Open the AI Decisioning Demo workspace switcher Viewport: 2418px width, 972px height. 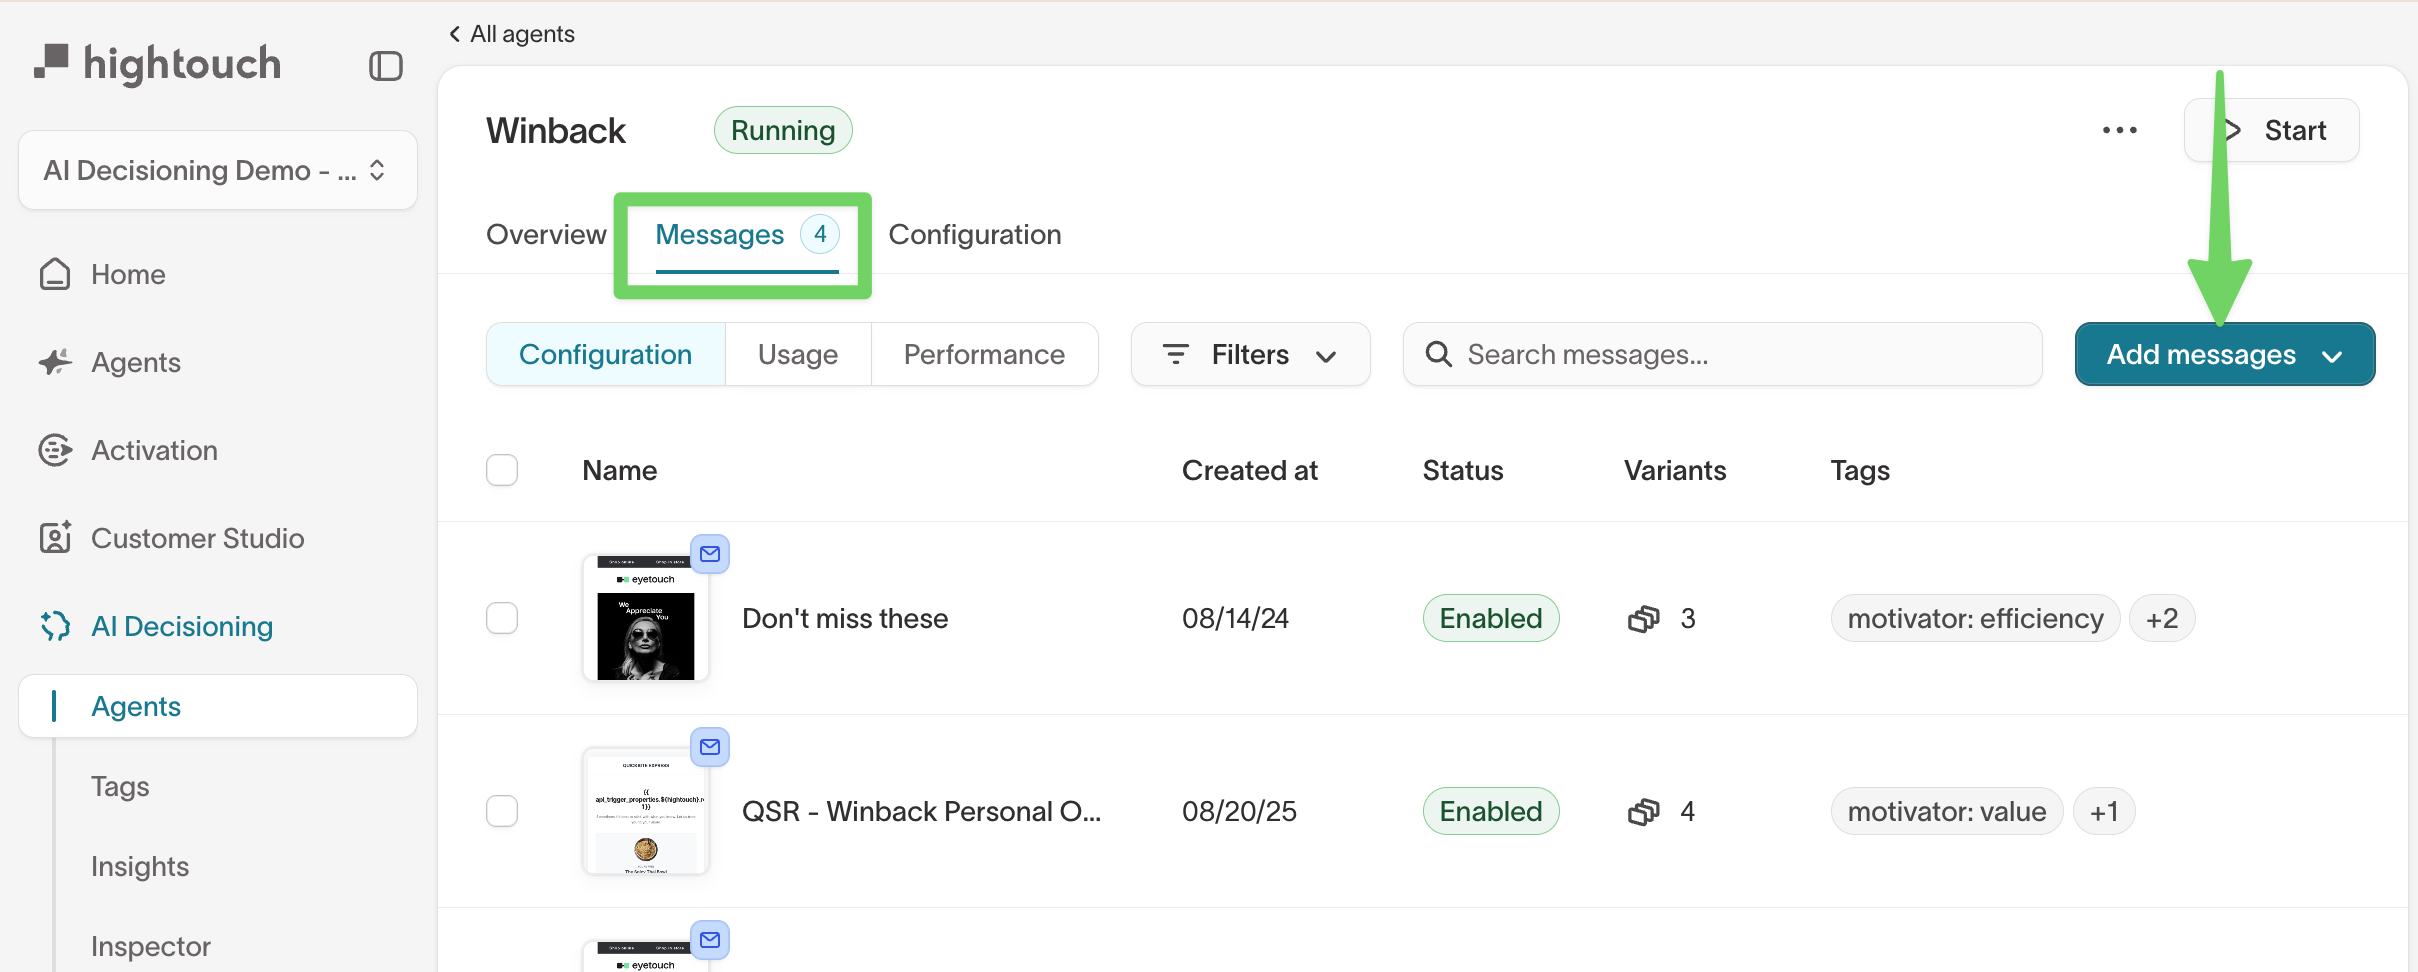pyautogui.click(x=217, y=170)
